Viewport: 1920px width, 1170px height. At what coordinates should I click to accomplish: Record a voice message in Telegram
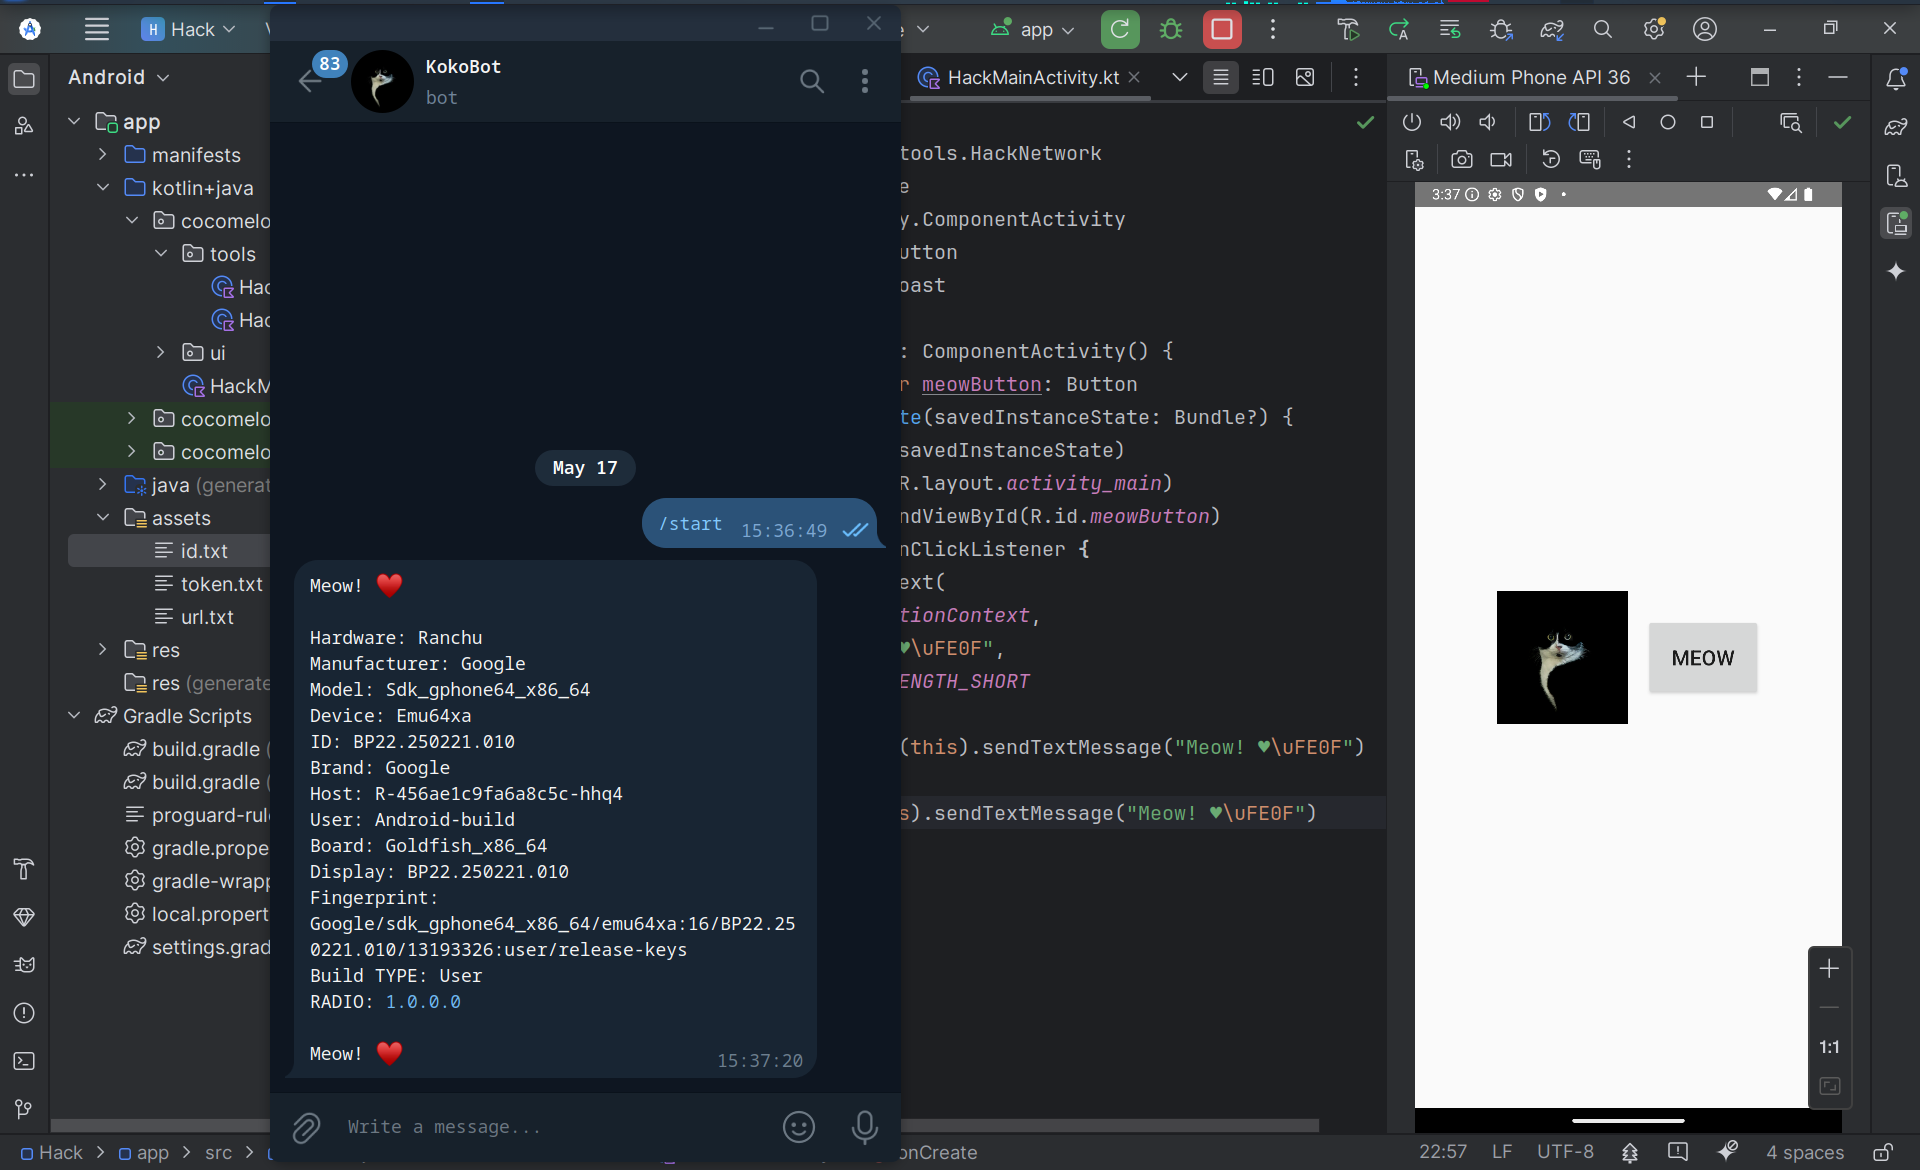coord(865,1127)
